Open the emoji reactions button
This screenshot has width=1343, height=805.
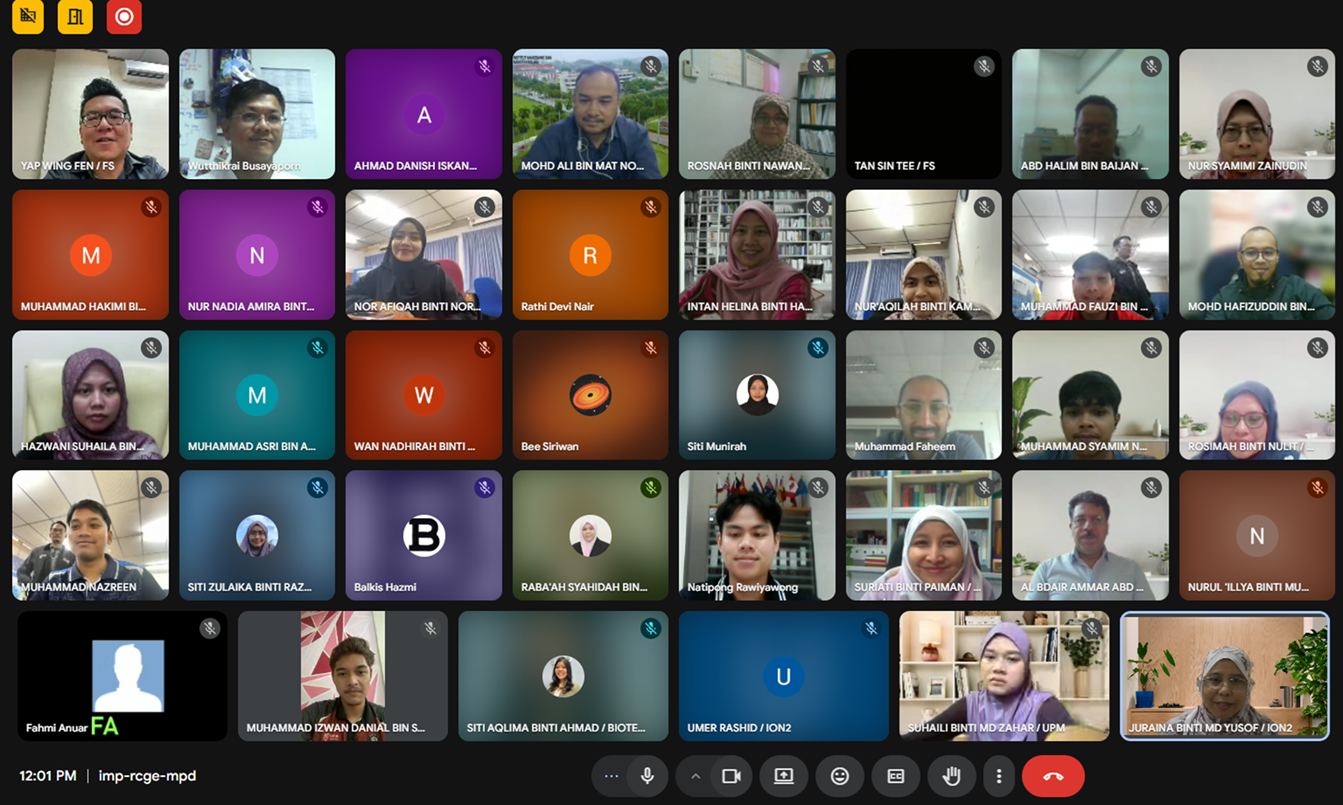(840, 776)
